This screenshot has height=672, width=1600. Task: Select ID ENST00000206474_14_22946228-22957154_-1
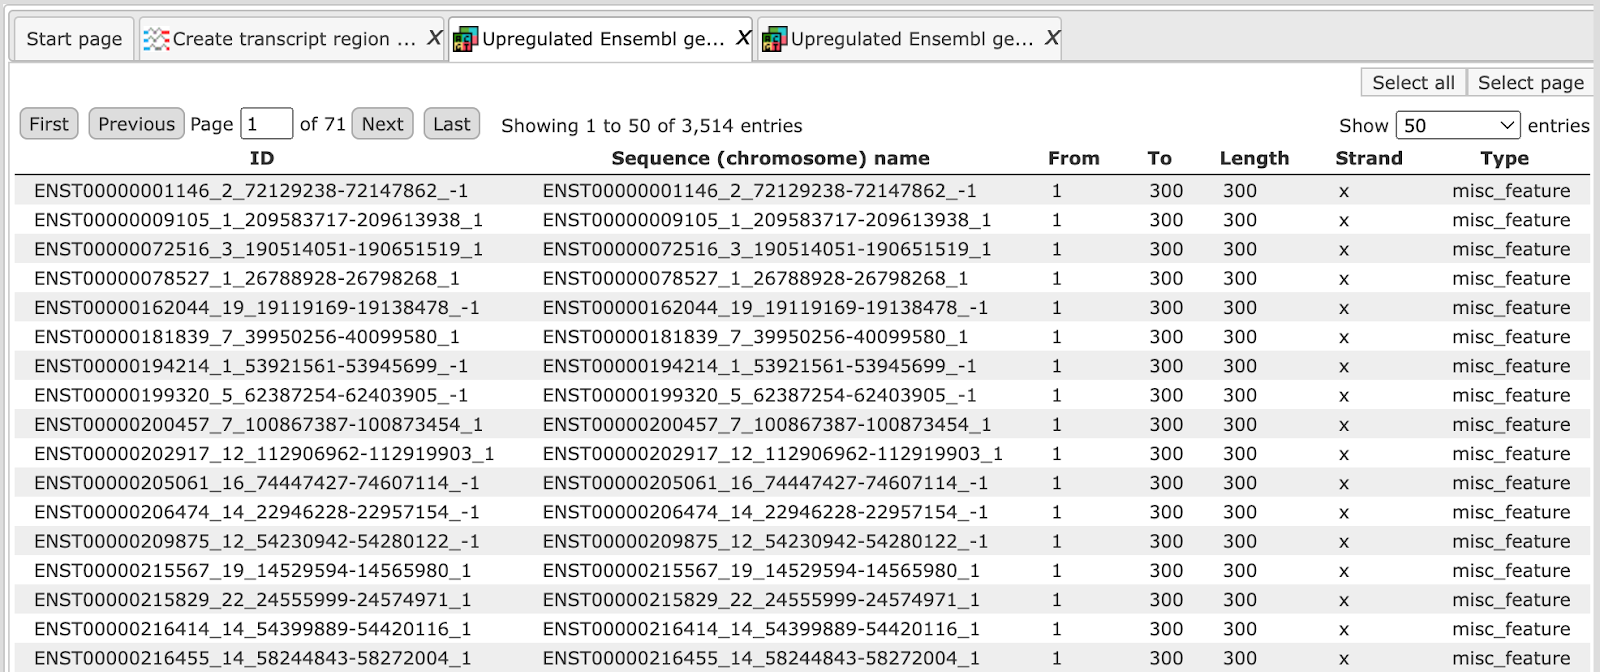(x=257, y=512)
